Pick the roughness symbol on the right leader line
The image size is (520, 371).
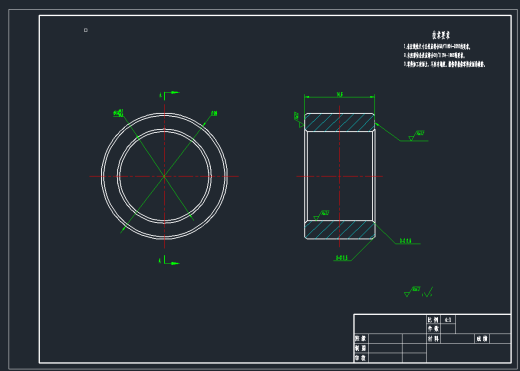pos(416,135)
